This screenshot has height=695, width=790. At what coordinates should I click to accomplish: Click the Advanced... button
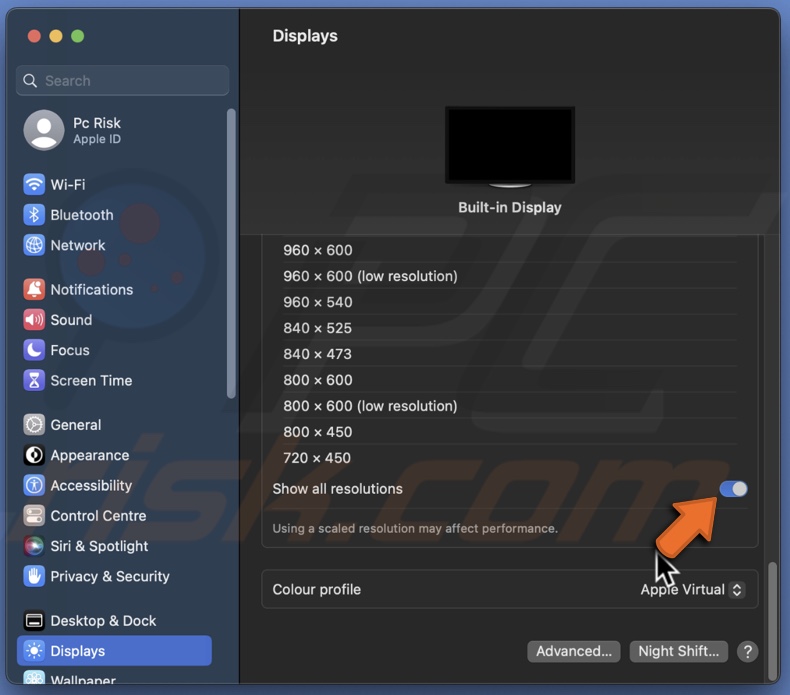coord(573,651)
